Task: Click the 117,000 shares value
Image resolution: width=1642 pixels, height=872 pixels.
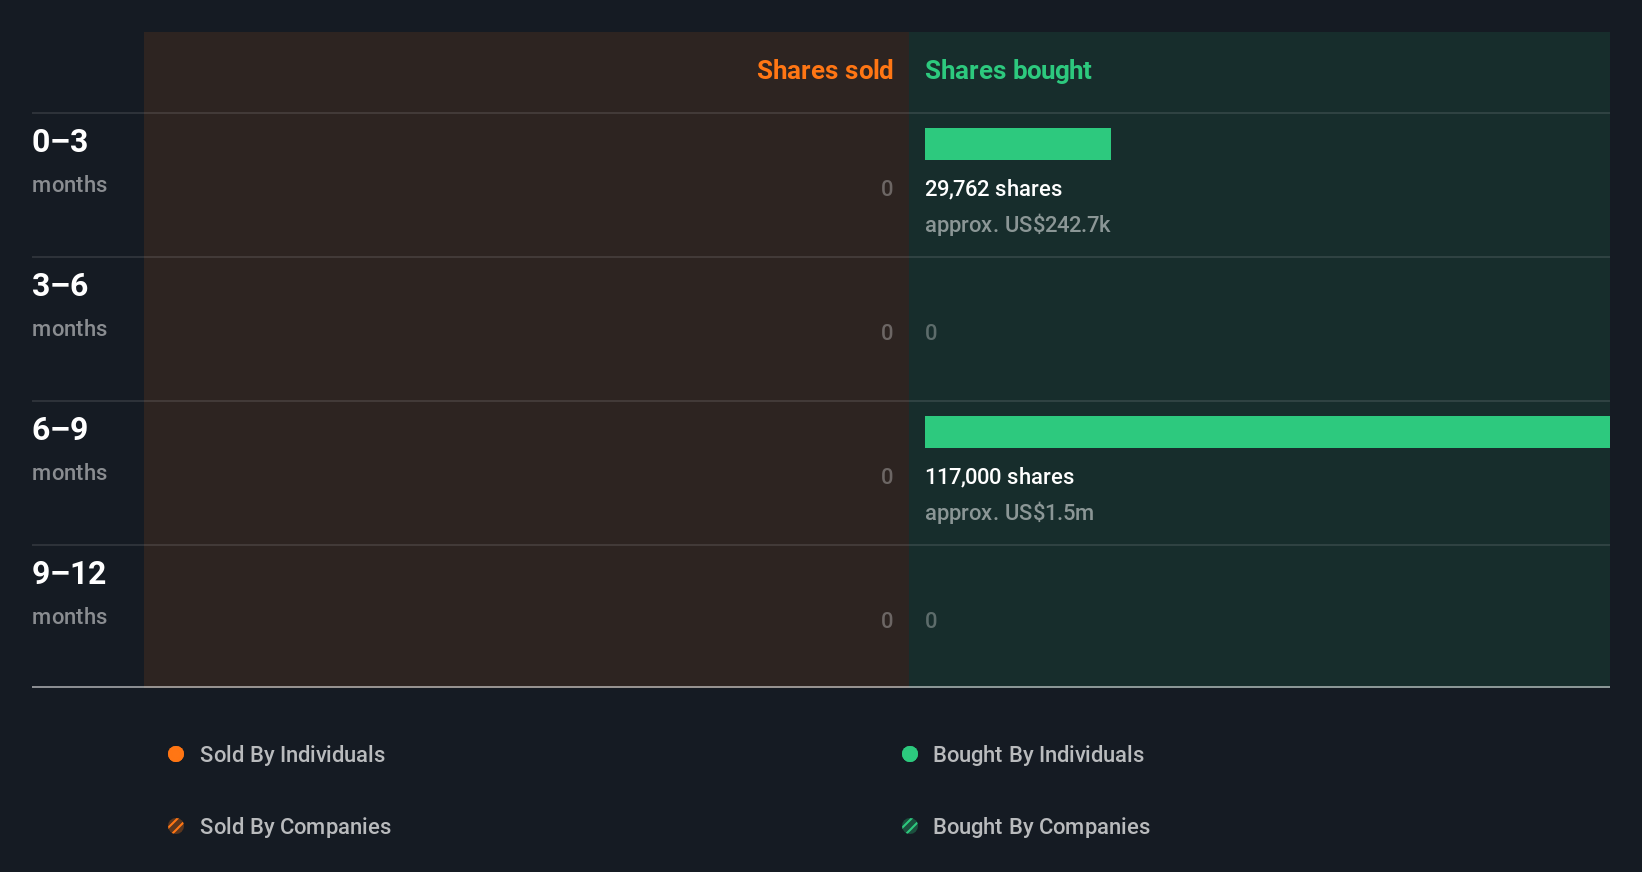Action: coord(999,476)
